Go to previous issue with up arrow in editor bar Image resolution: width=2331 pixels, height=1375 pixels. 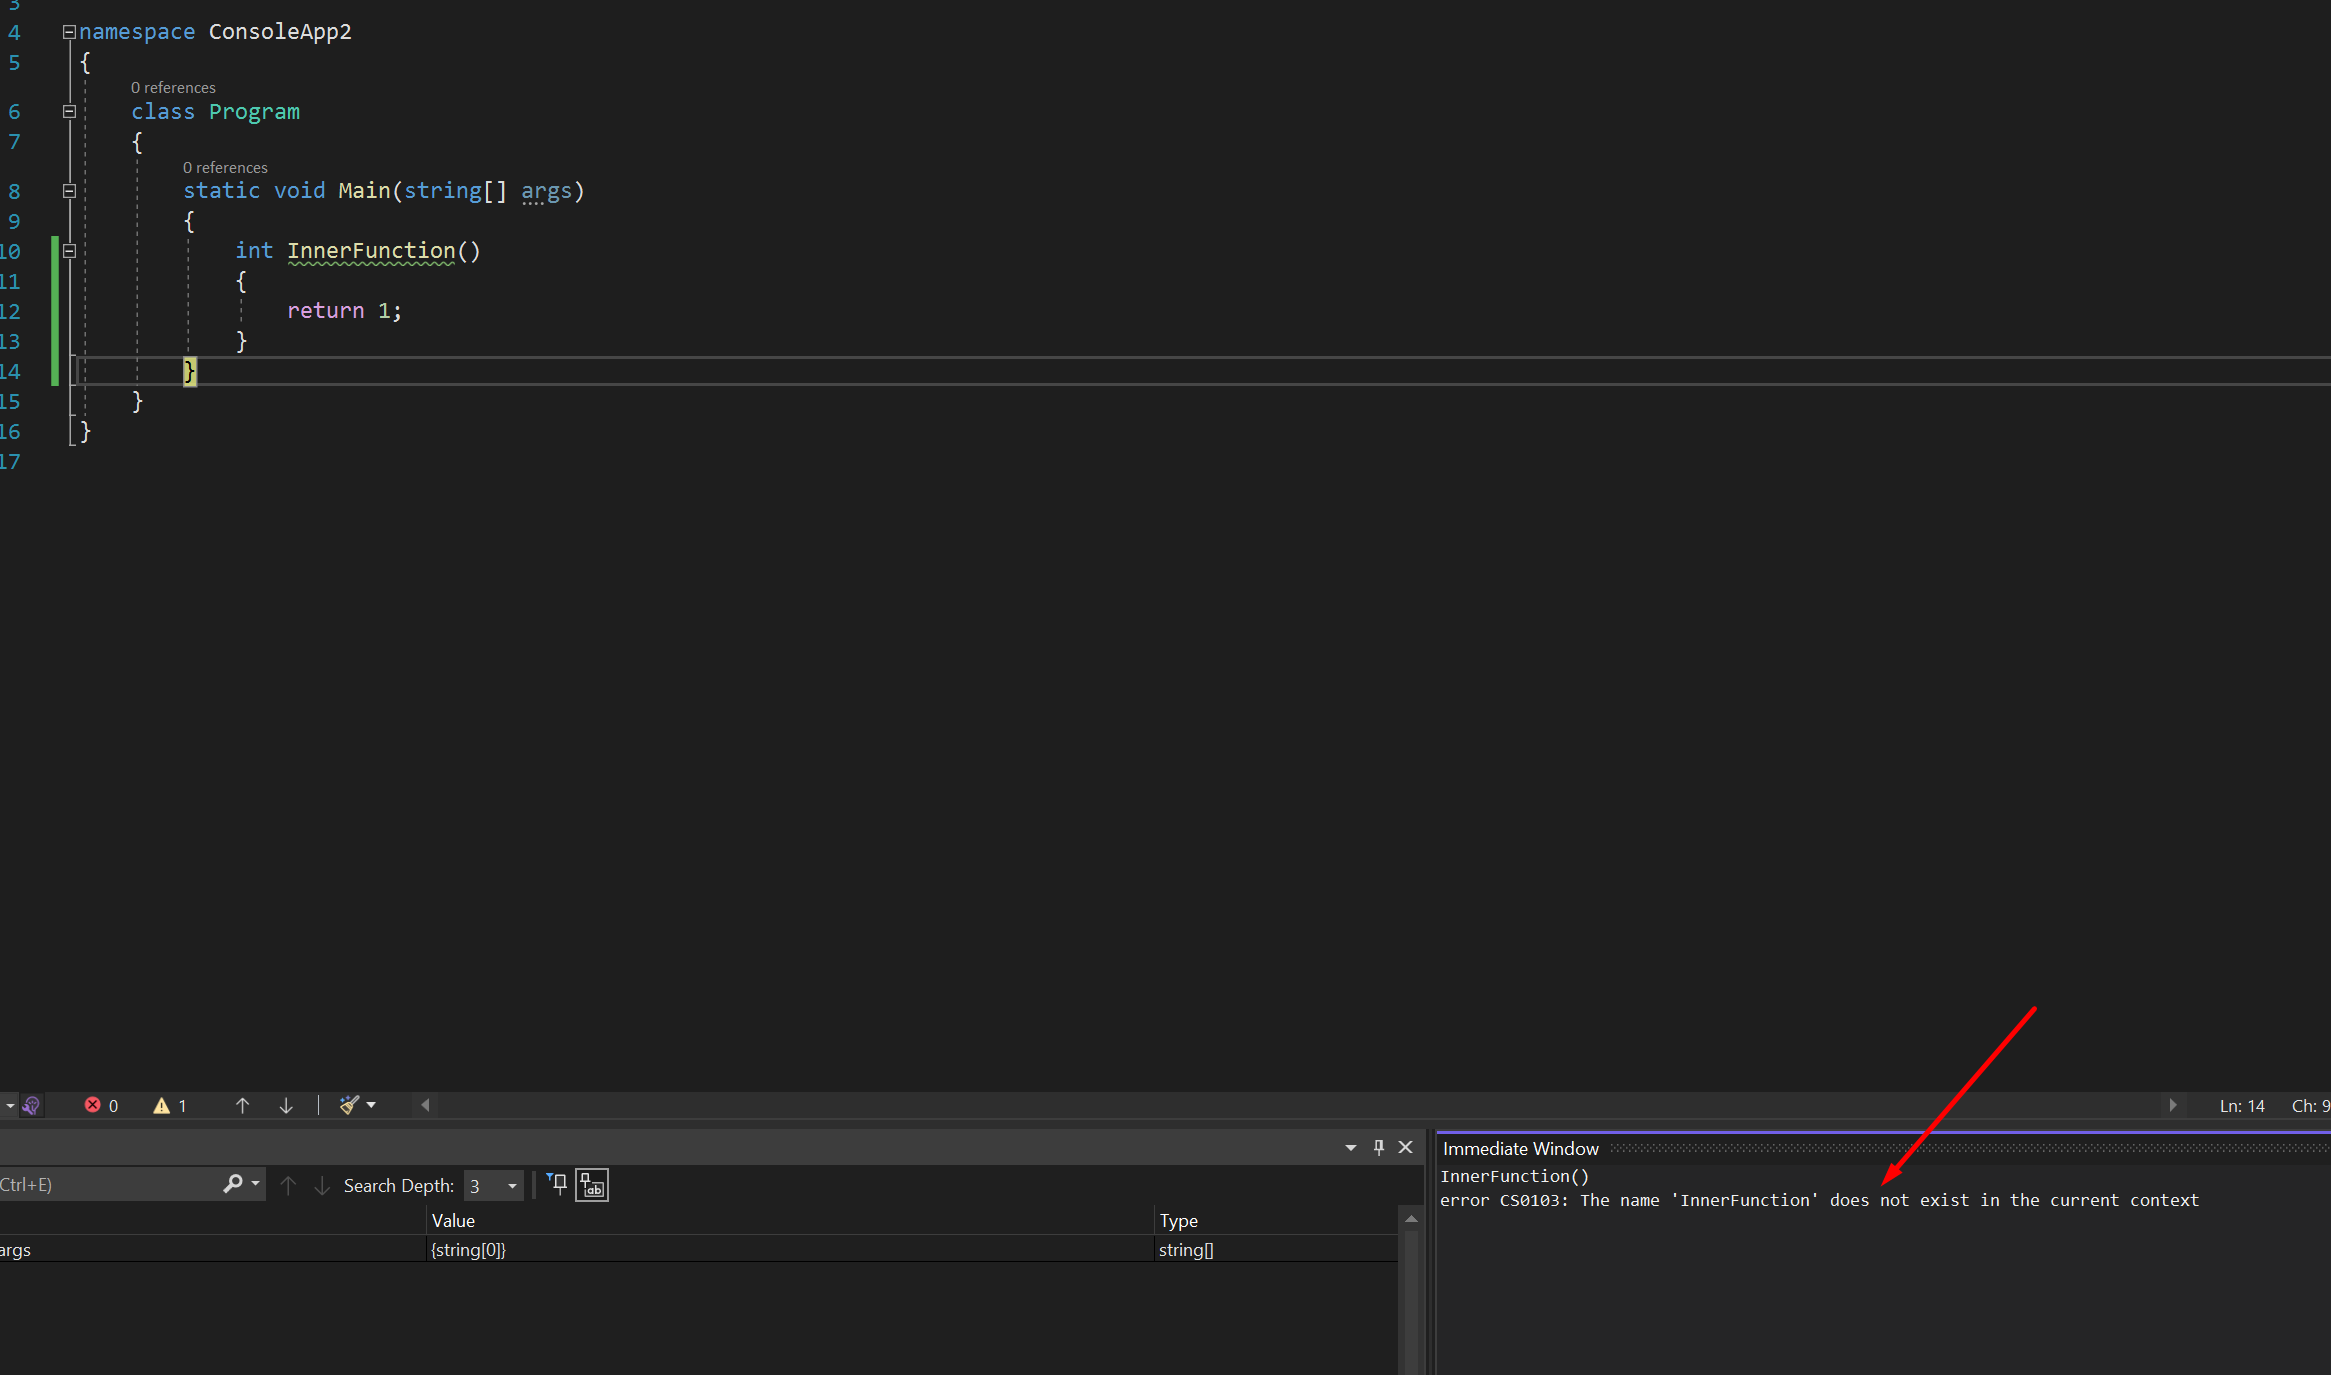(x=242, y=1105)
